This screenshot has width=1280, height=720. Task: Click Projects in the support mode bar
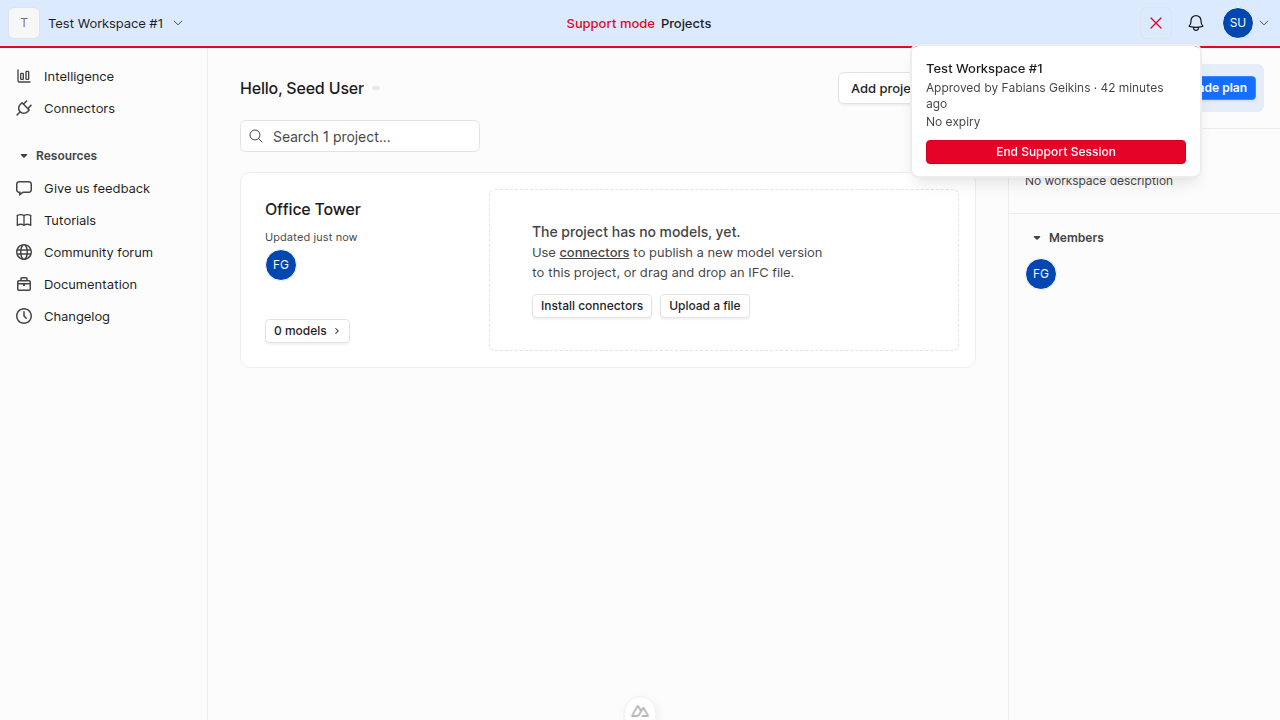coord(686,23)
